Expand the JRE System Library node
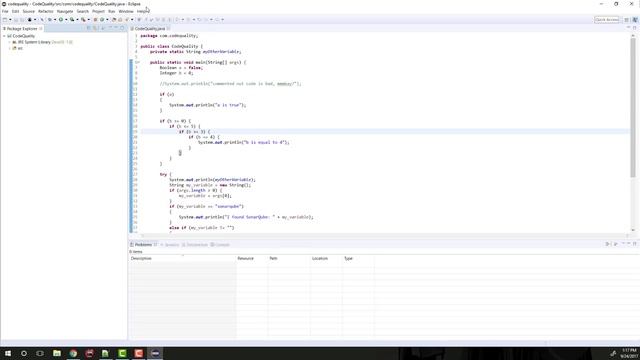The width and height of the screenshot is (640, 360). pos(10,42)
